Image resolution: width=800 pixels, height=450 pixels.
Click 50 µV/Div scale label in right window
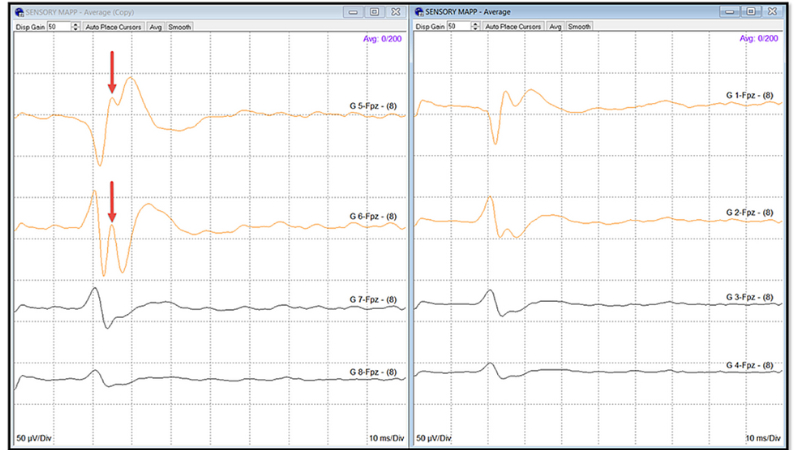(x=434, y=438)
